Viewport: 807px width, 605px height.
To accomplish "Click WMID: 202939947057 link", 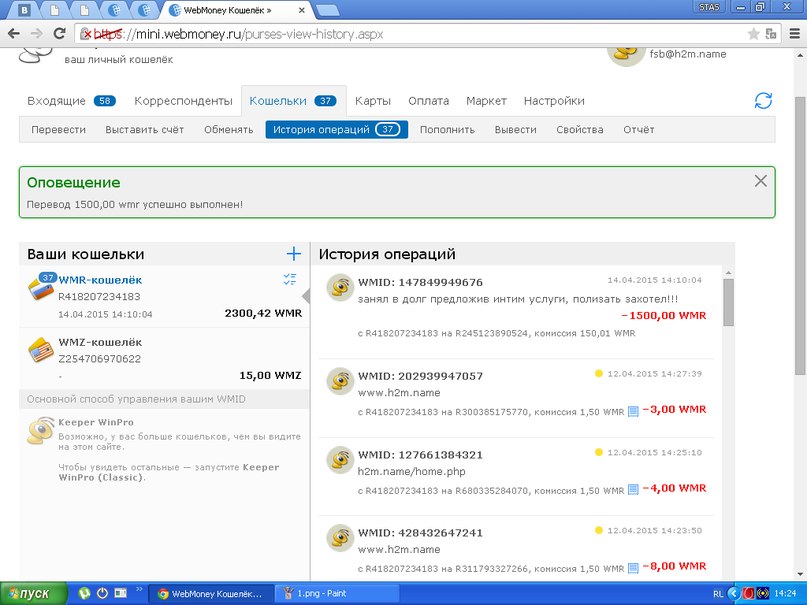I will point(420,376).
